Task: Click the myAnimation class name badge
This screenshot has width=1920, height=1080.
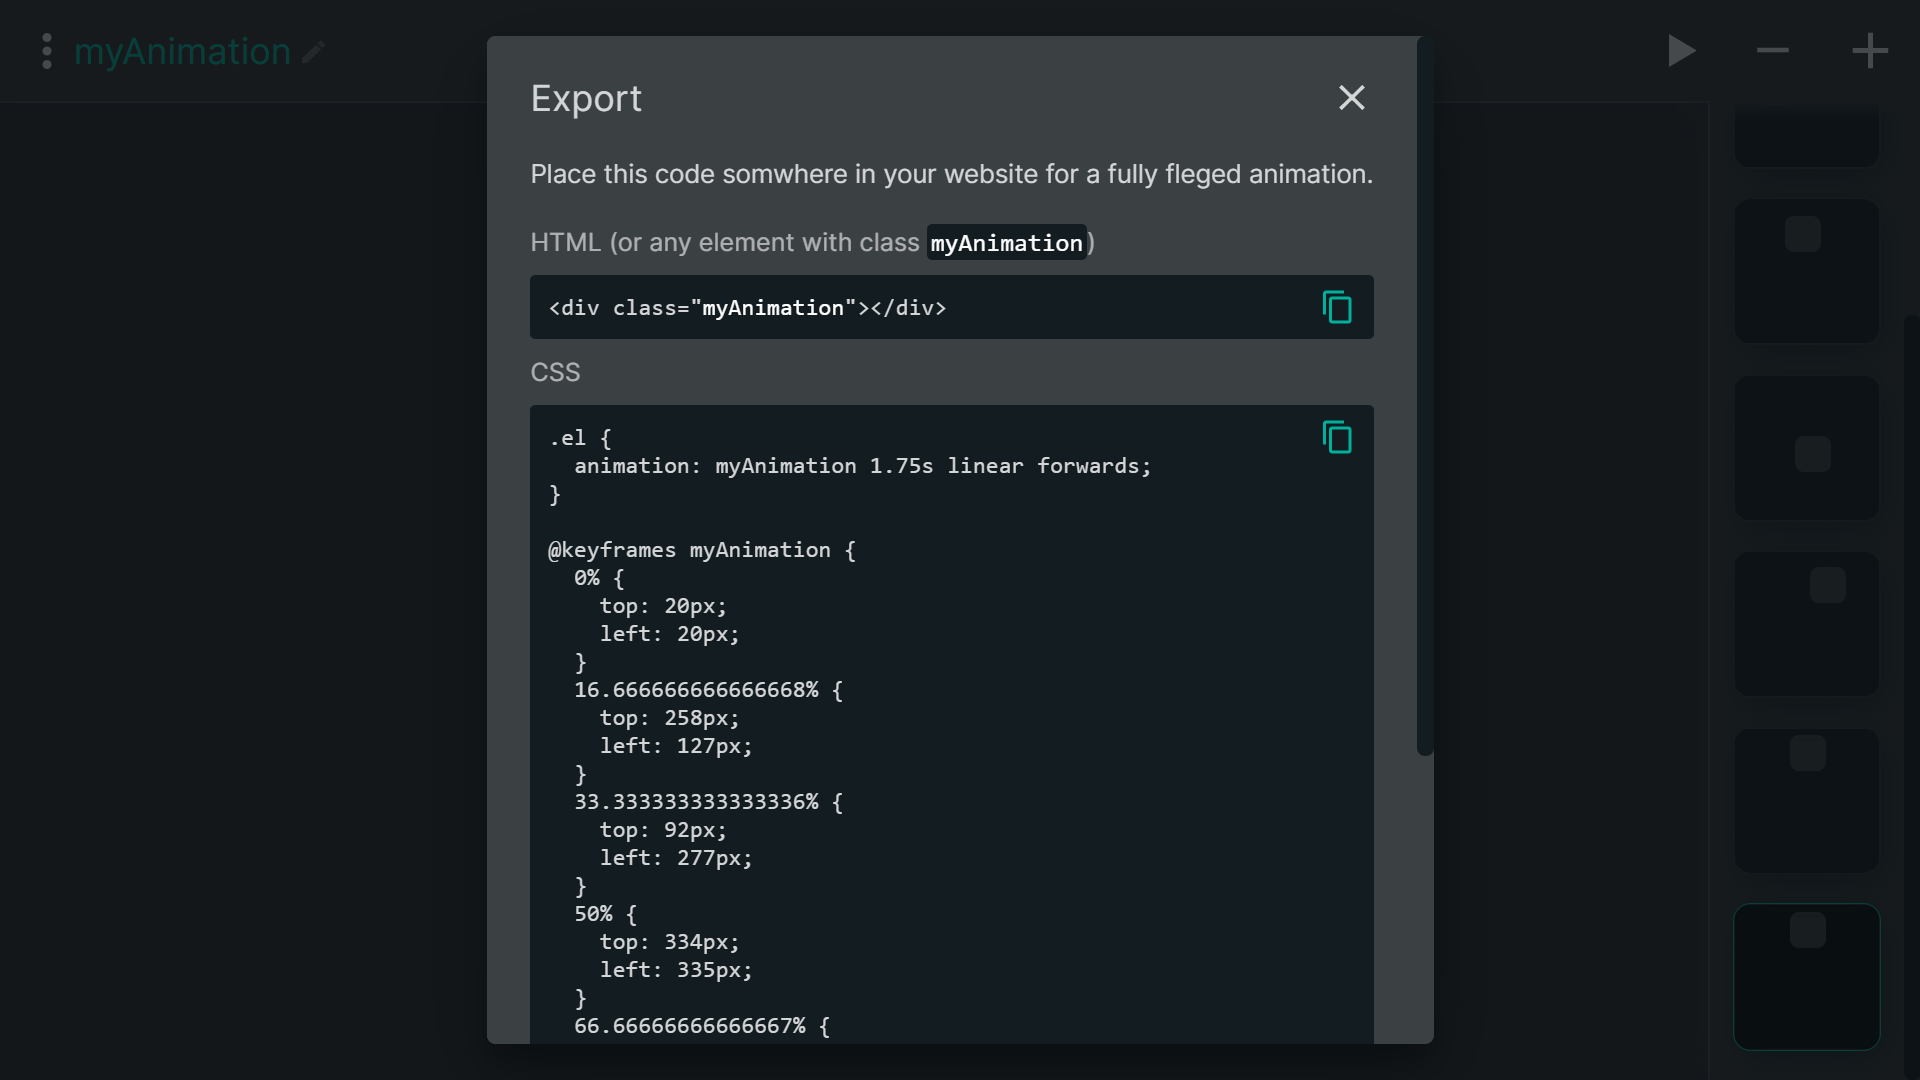Action: point(1006,243)
